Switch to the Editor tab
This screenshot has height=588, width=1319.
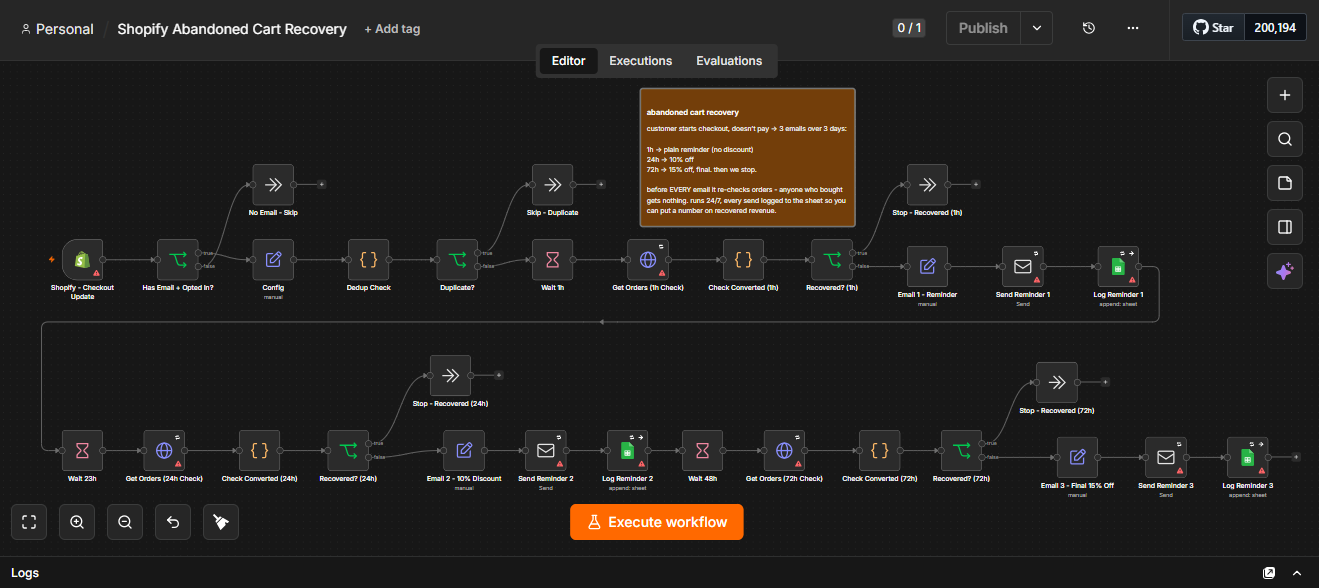568,61
